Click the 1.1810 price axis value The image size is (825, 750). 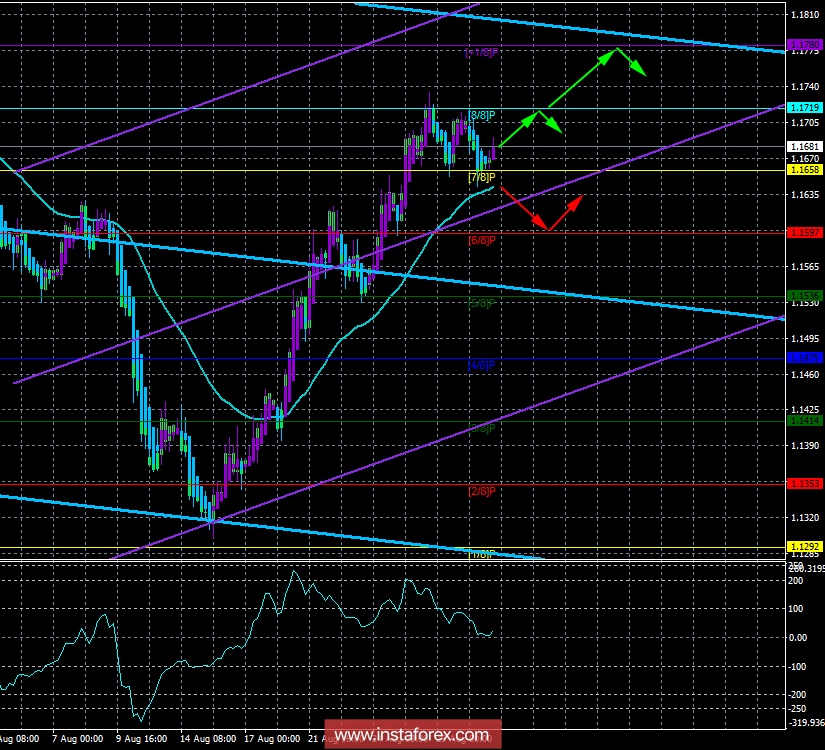tap(805, 15)
